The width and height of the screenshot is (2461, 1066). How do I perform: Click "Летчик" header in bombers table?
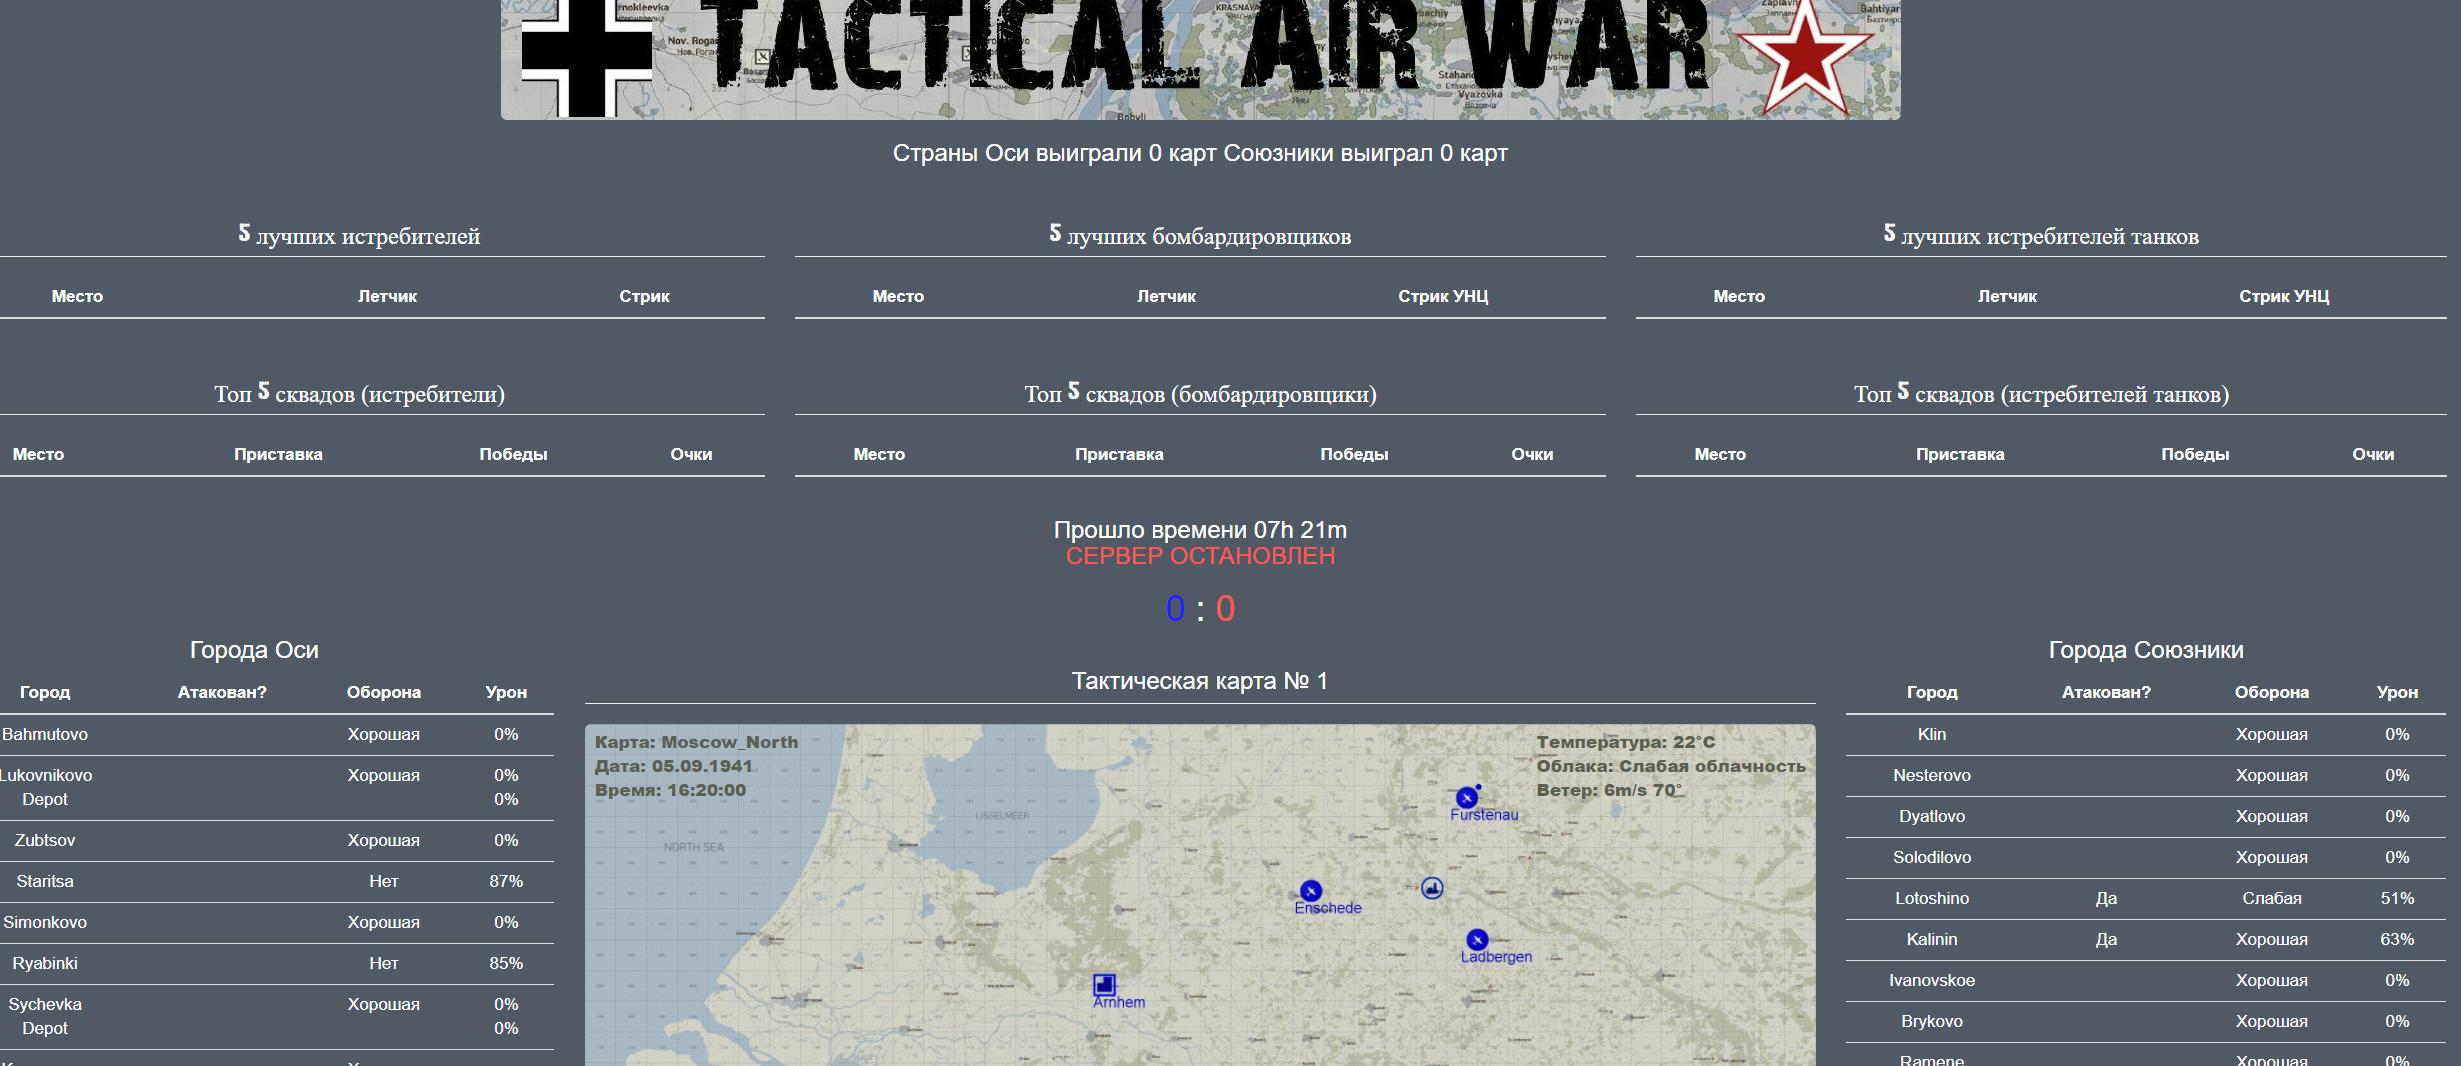[1166, 296]
